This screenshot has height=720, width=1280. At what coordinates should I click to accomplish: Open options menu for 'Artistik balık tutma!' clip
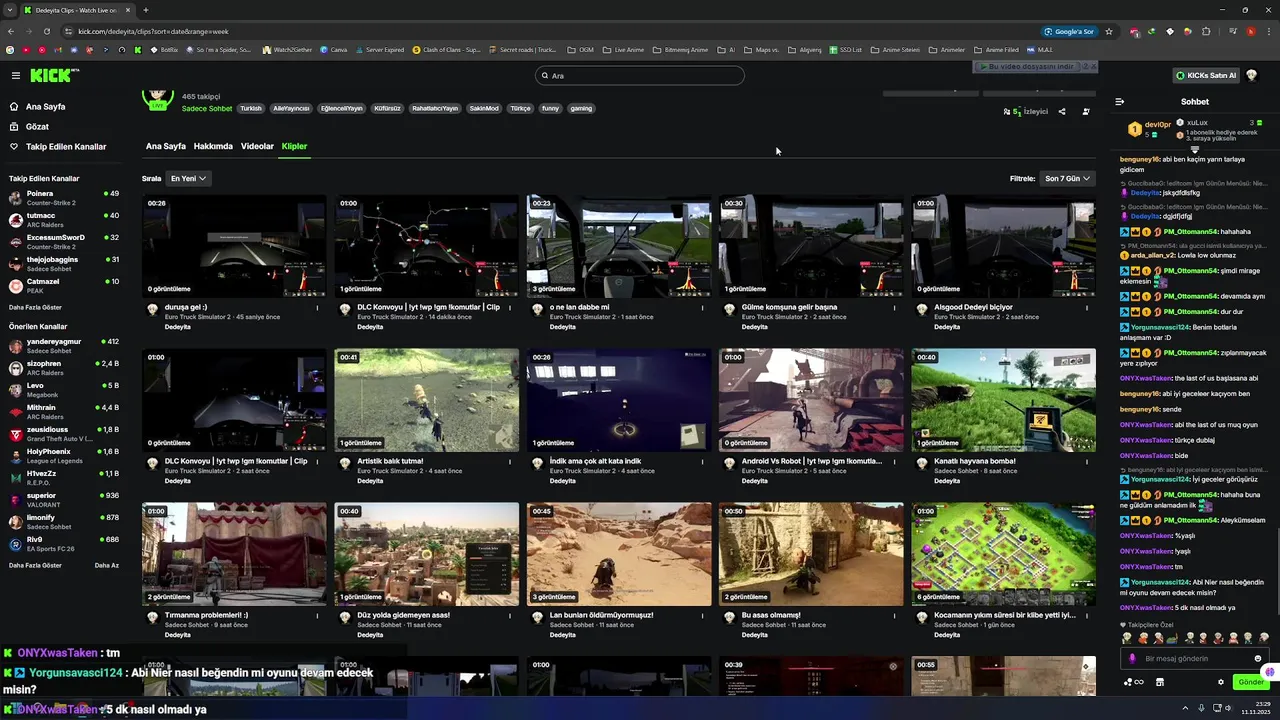[510, 462]
